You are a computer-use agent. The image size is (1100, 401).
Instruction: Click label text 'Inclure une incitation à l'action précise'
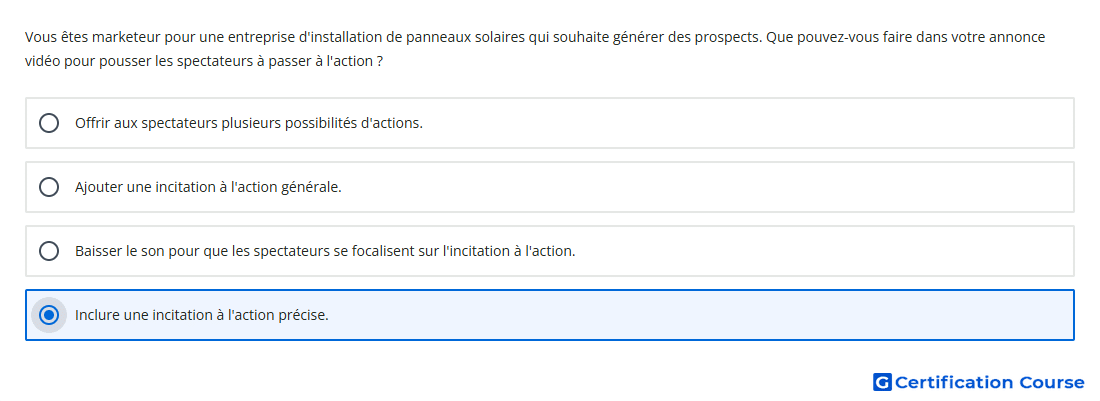(x=201, y=315)
